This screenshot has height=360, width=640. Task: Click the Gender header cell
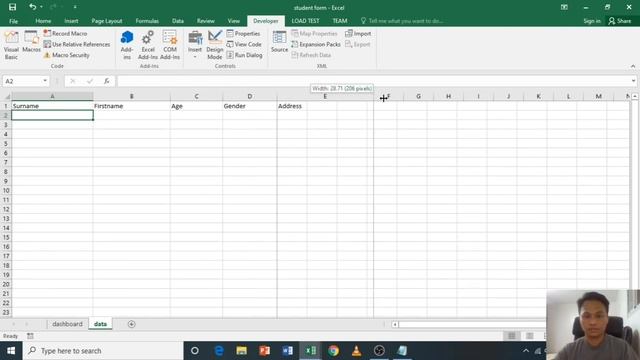tap(250, 106)
